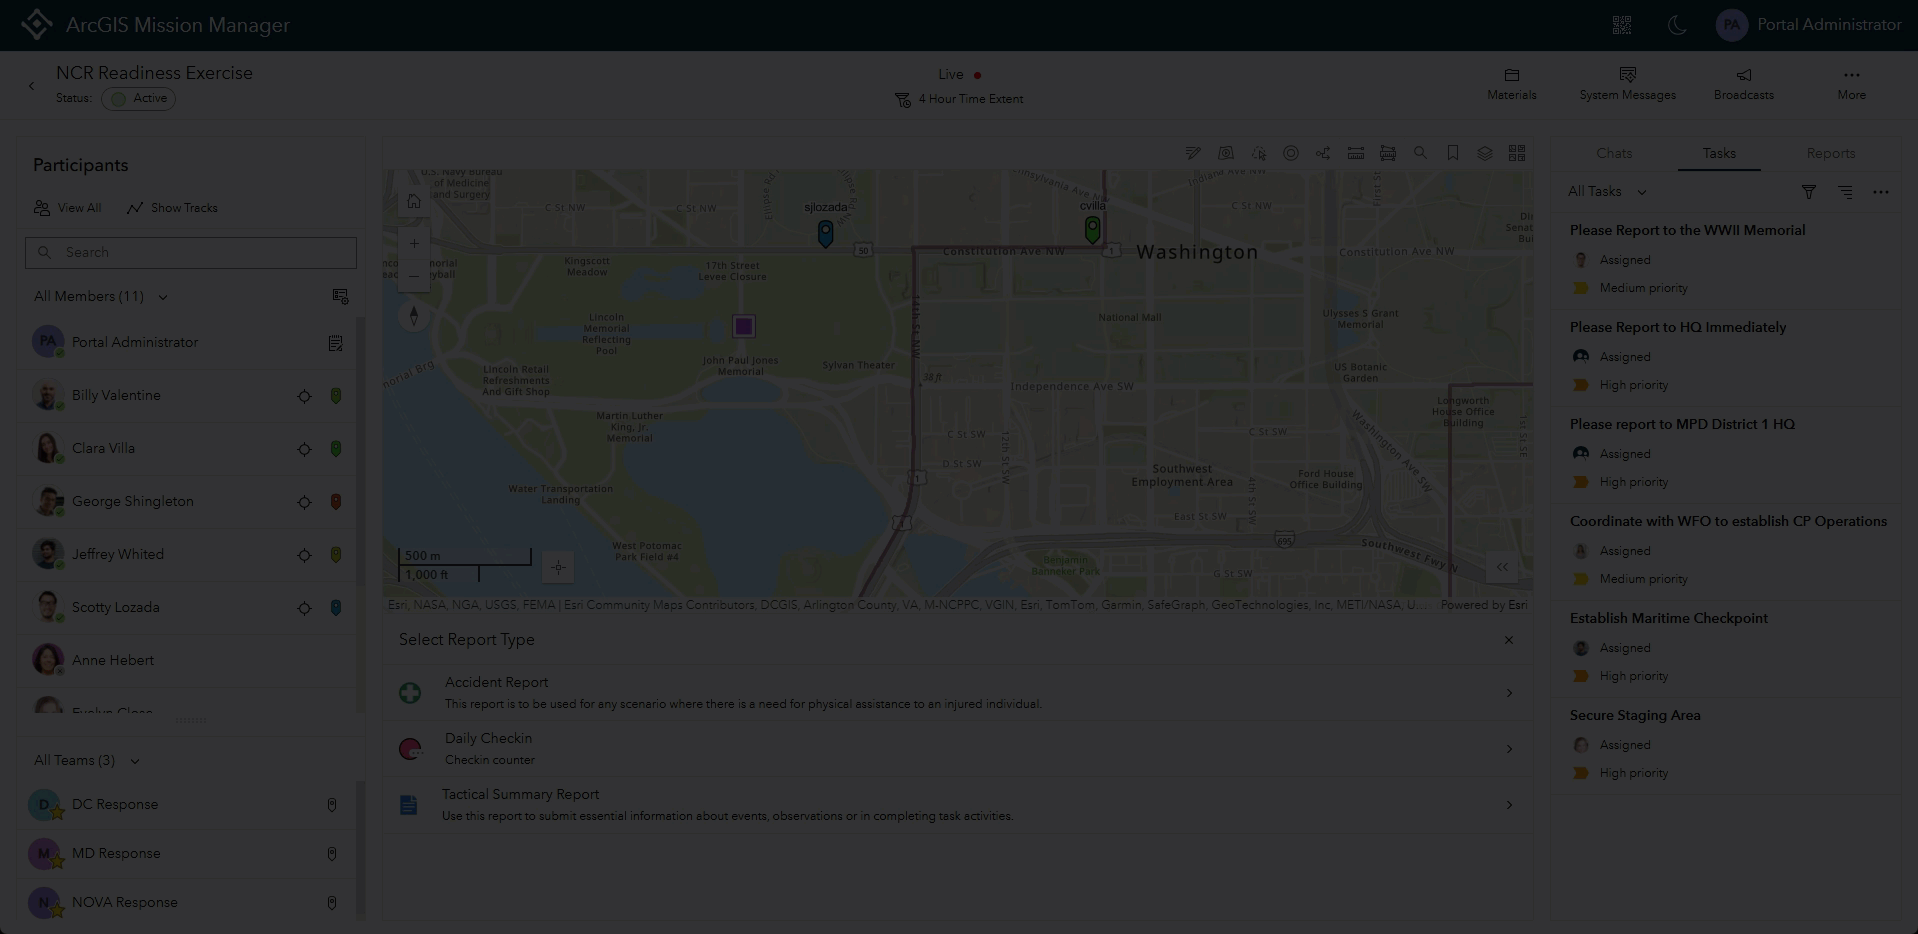
Task: Click the Broadcasts megaphone icon
Action: (1743, 74)
